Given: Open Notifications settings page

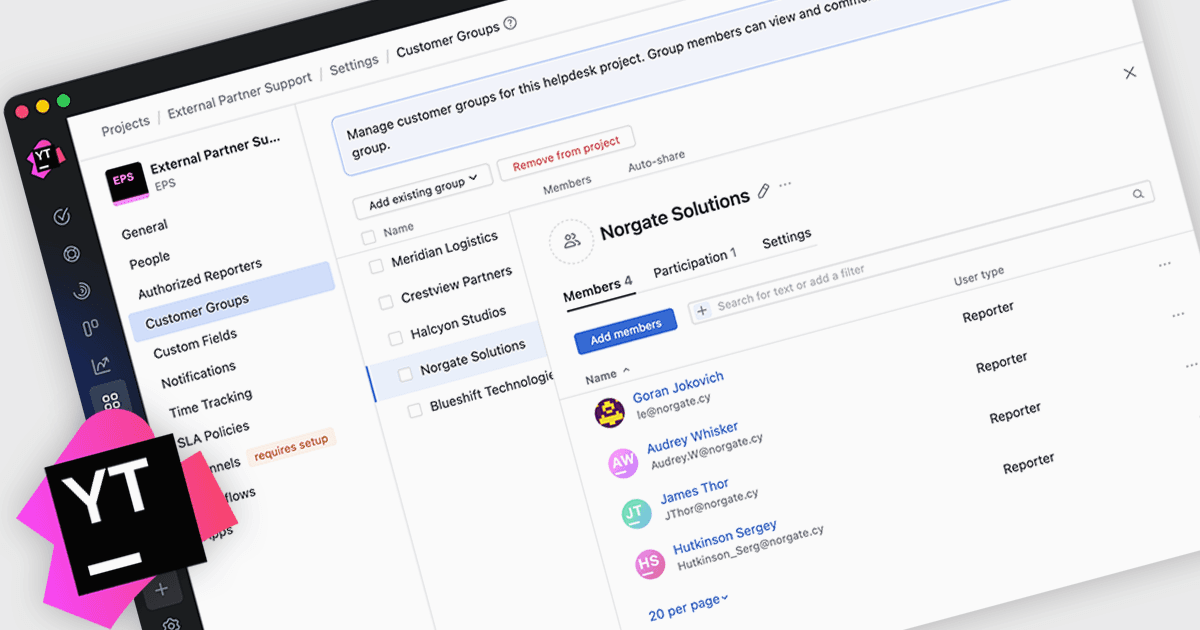Looking at the screenshot, I should point(199,376).
